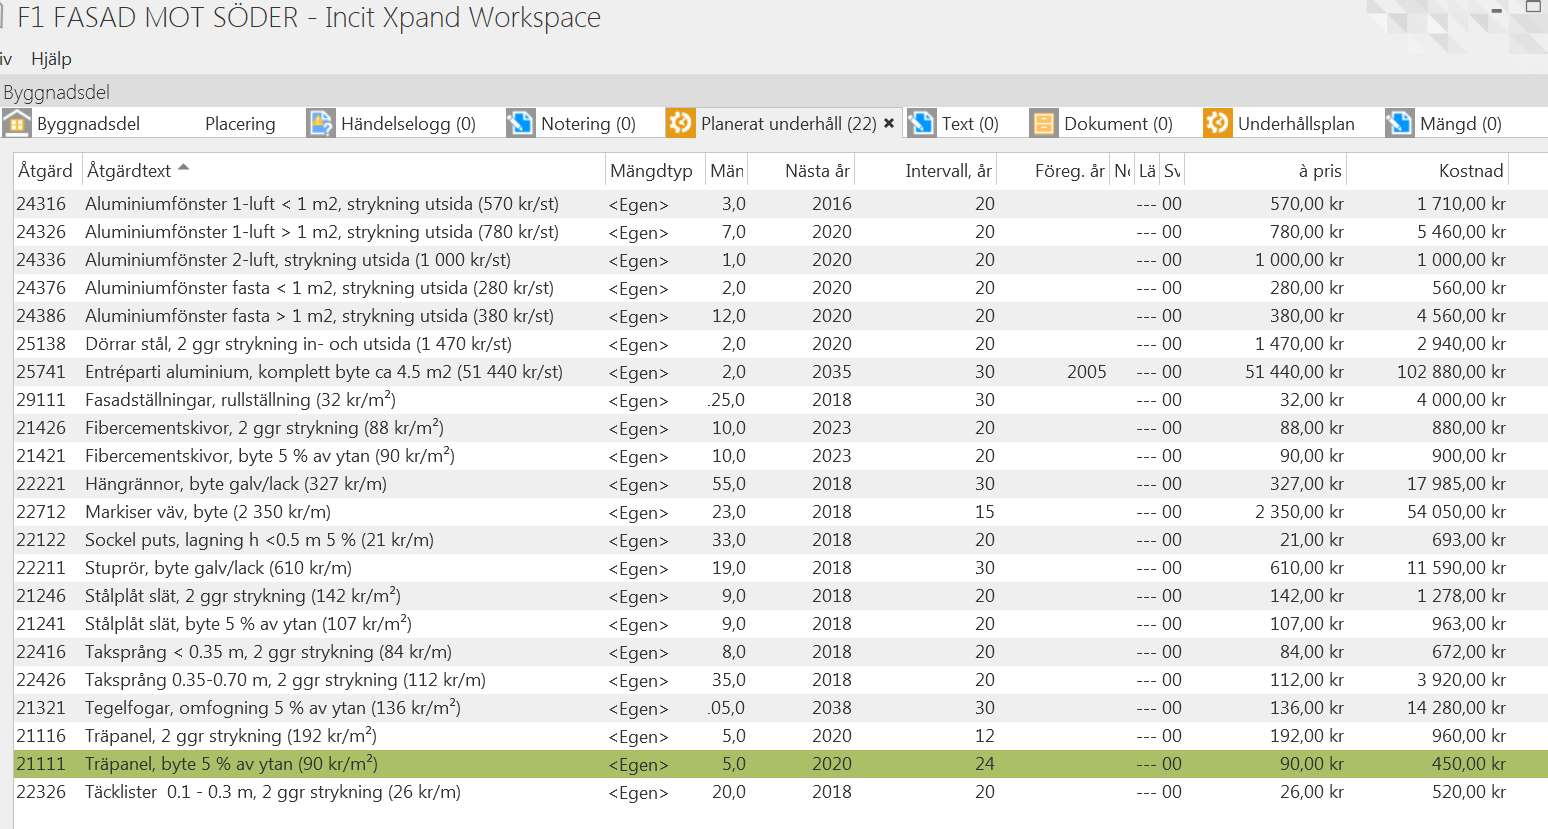Select highlighted Träpanel, byte 5 % row

pyautogui.click(x=780, y=764)
